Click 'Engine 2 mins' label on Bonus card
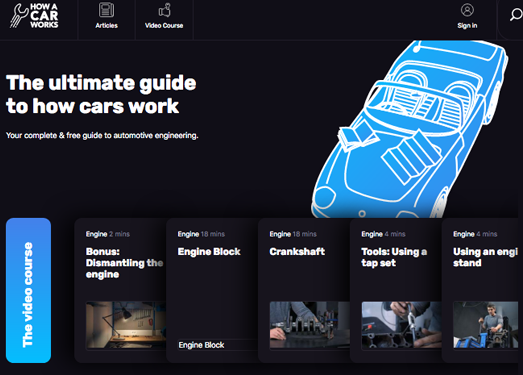Viewport: 523px width, 375px height. pos(107,234)
